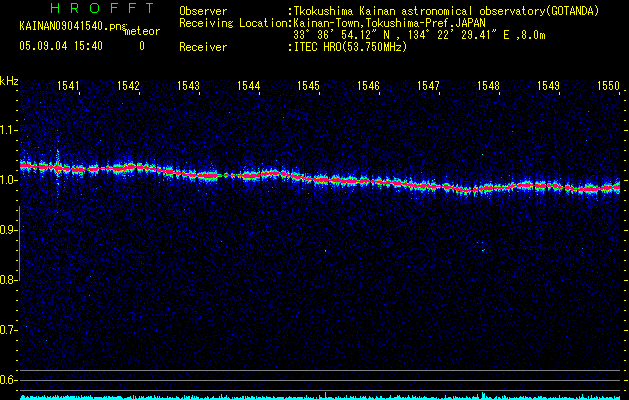Click the Receiver label
This screenshot has width=629, height=400.
click(x=203, y=47)
